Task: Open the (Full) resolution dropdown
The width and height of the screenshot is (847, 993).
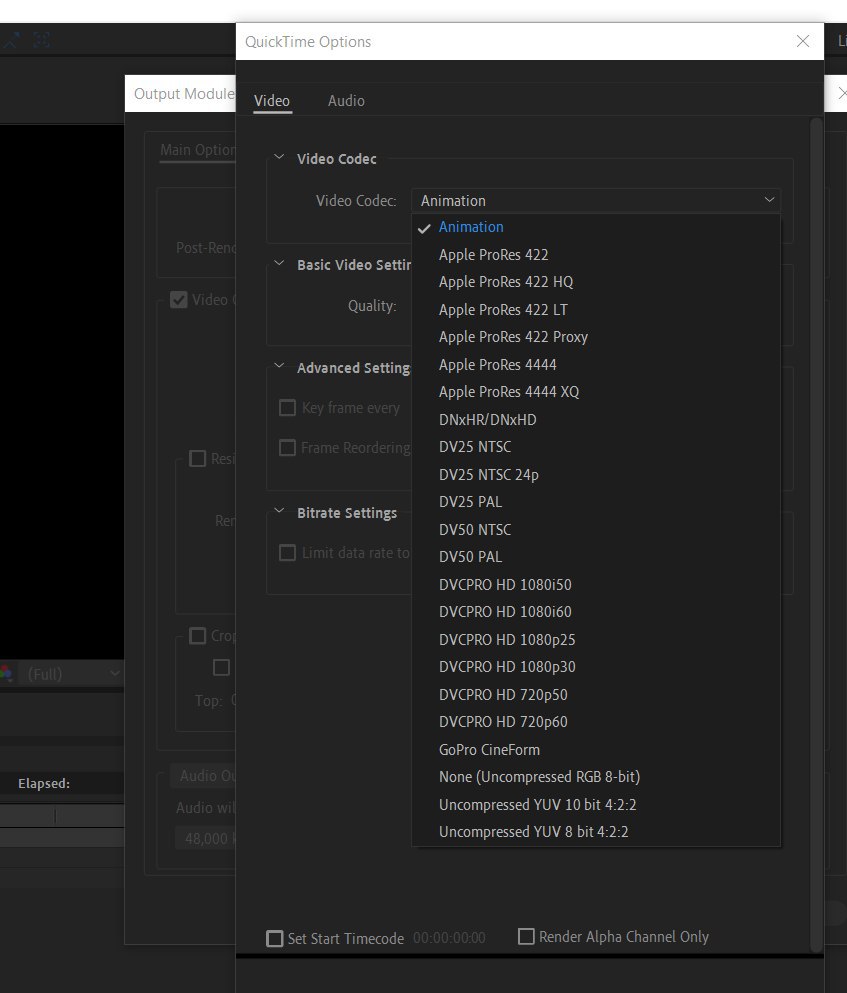Action: click(x=74, y=674)
